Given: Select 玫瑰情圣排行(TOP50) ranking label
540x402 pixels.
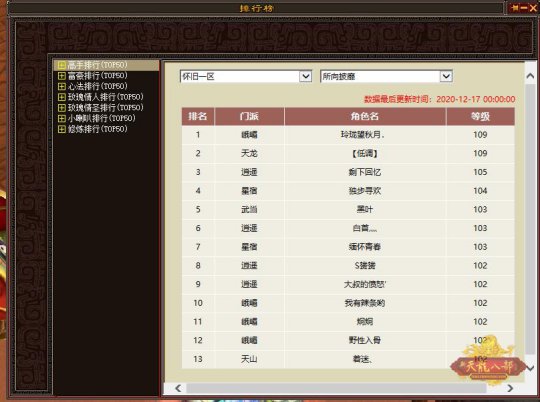Looking at the screenshot, I should [105, 108].
